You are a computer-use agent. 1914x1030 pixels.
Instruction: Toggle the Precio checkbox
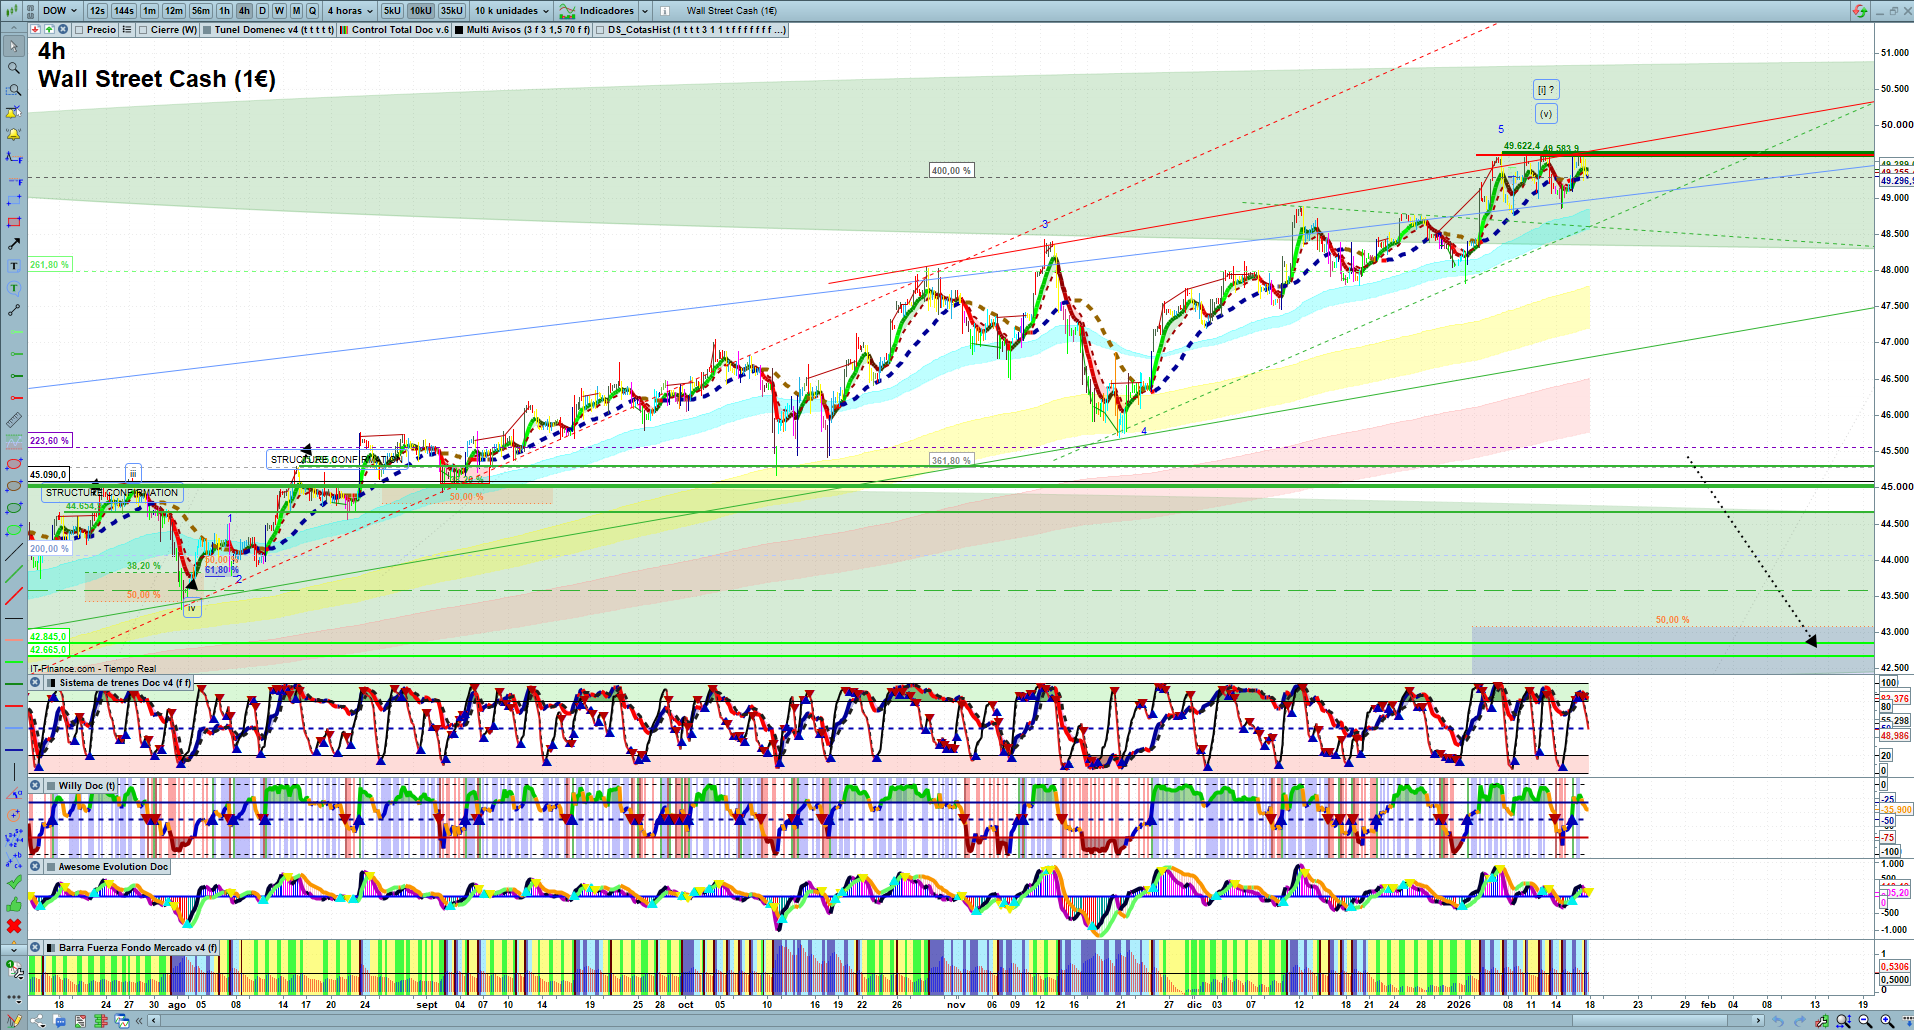[x=79, y=30]
